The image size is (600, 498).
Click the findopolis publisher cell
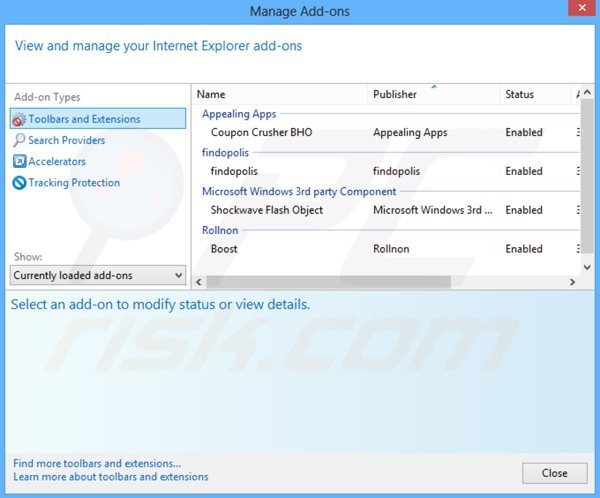pyautogui.click(x=396, y=171)
